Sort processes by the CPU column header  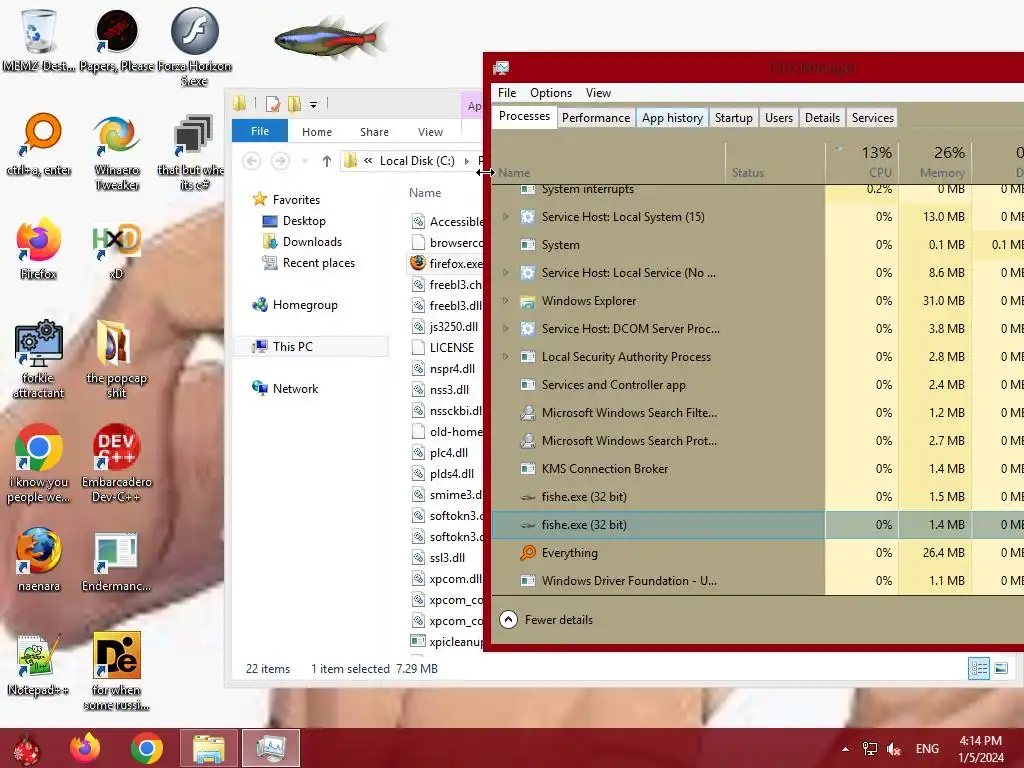point(862,162)
